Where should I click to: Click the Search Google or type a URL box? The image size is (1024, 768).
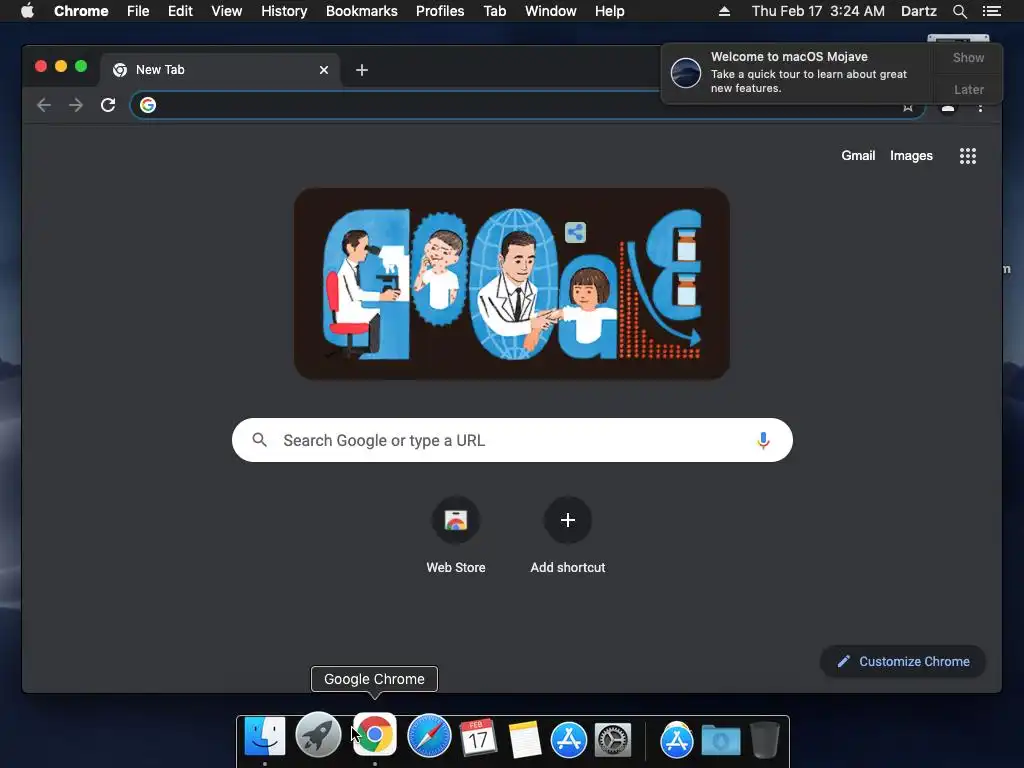[512, 440]
